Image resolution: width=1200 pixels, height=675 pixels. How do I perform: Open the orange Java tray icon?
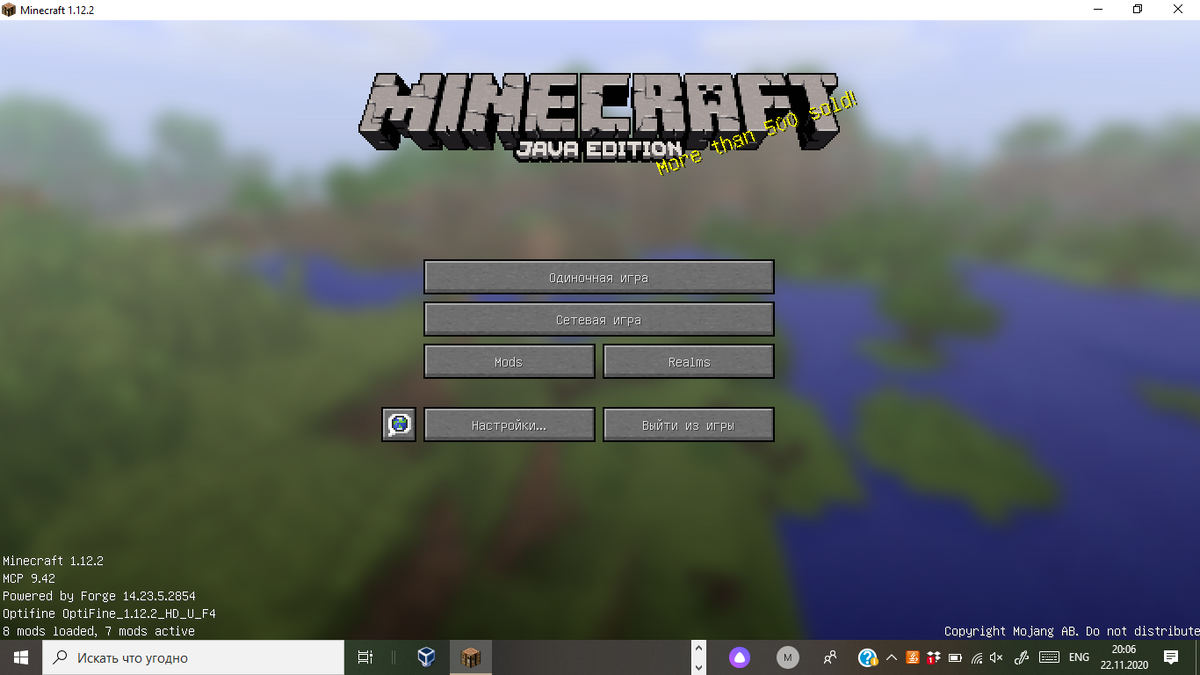pos(912,658)
